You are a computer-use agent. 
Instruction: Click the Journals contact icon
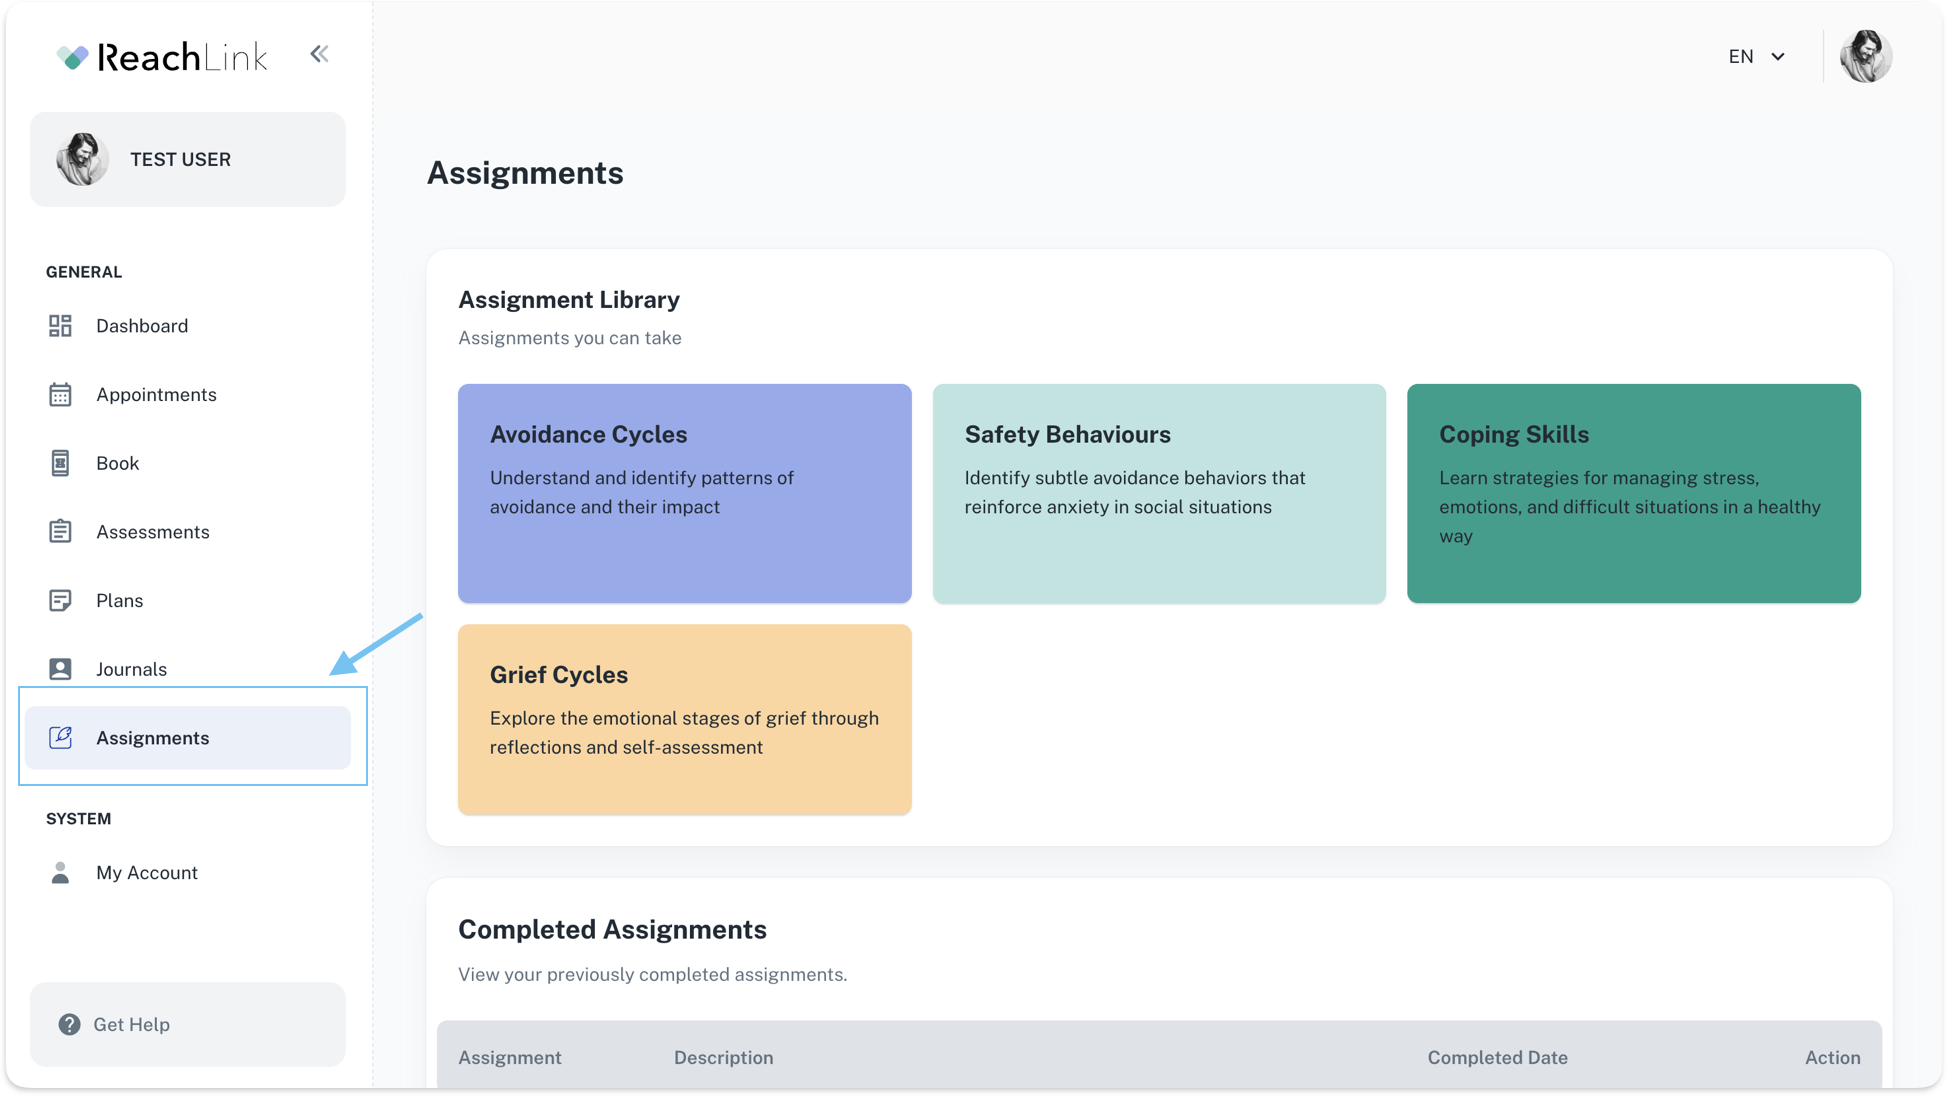(60, 669)
